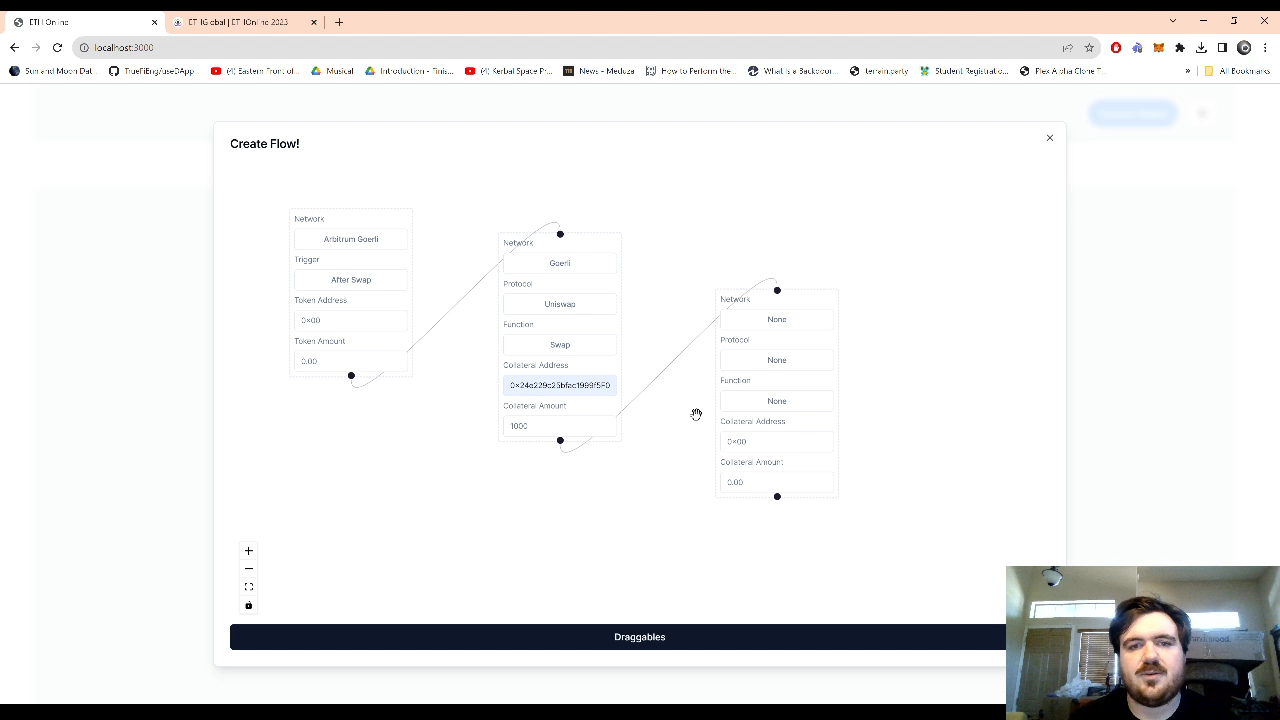Go back to the previous page

point(14,48)
